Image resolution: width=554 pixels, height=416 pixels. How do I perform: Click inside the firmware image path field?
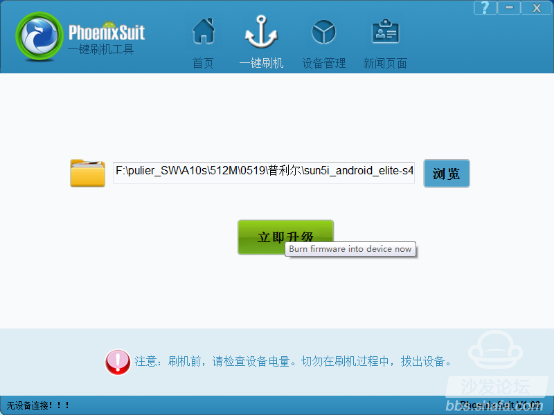[264, 173]
